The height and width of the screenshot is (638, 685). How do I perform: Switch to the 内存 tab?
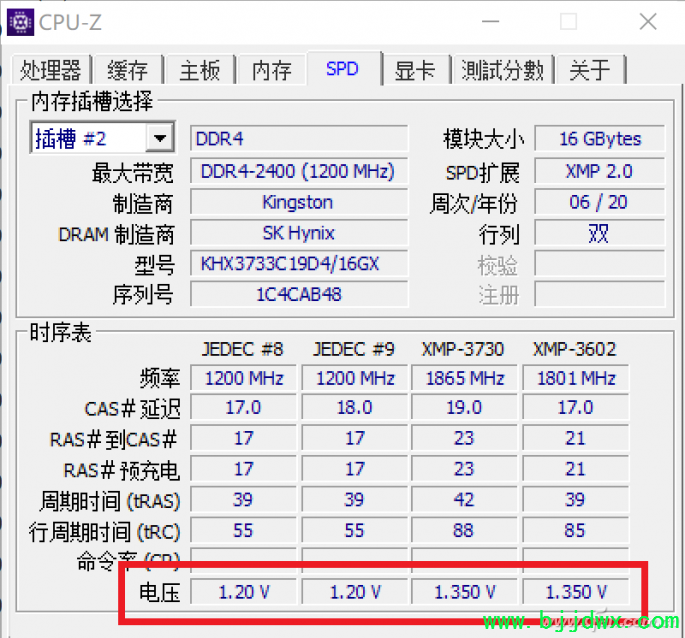(x=272, y=70)
